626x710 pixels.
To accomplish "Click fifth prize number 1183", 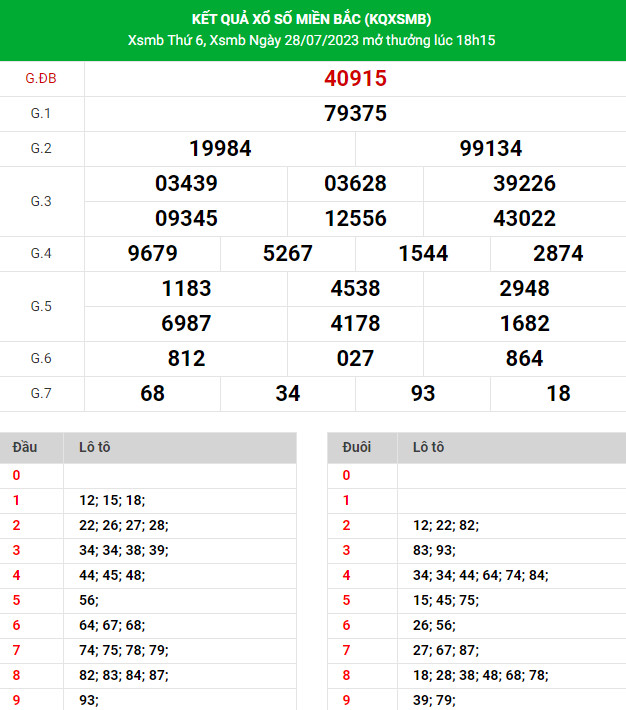I will [186, 288].
